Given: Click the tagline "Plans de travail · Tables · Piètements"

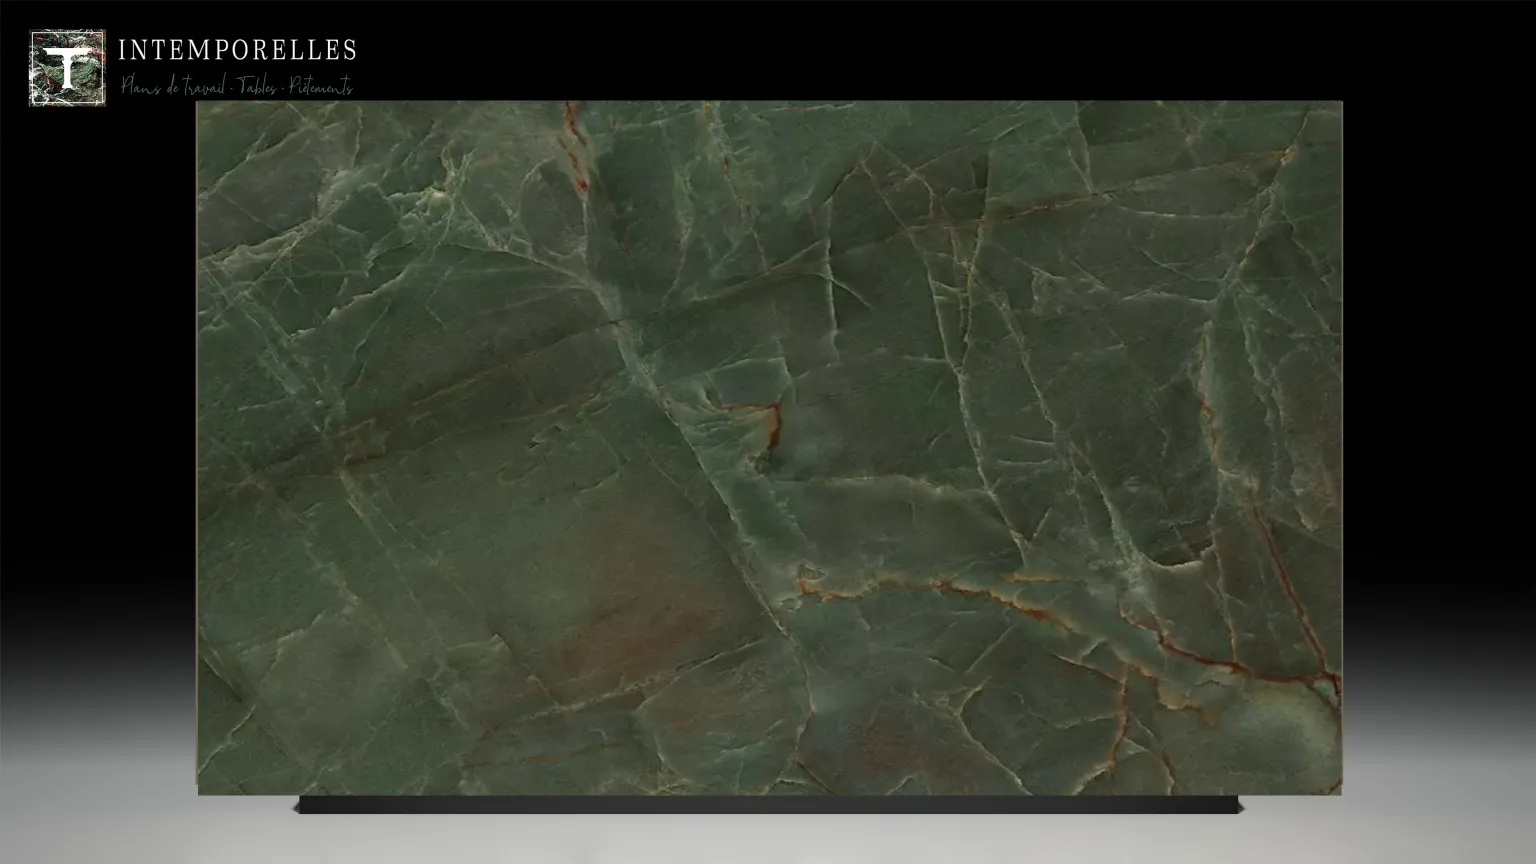Looking at the screenshot, I should 237,86.
